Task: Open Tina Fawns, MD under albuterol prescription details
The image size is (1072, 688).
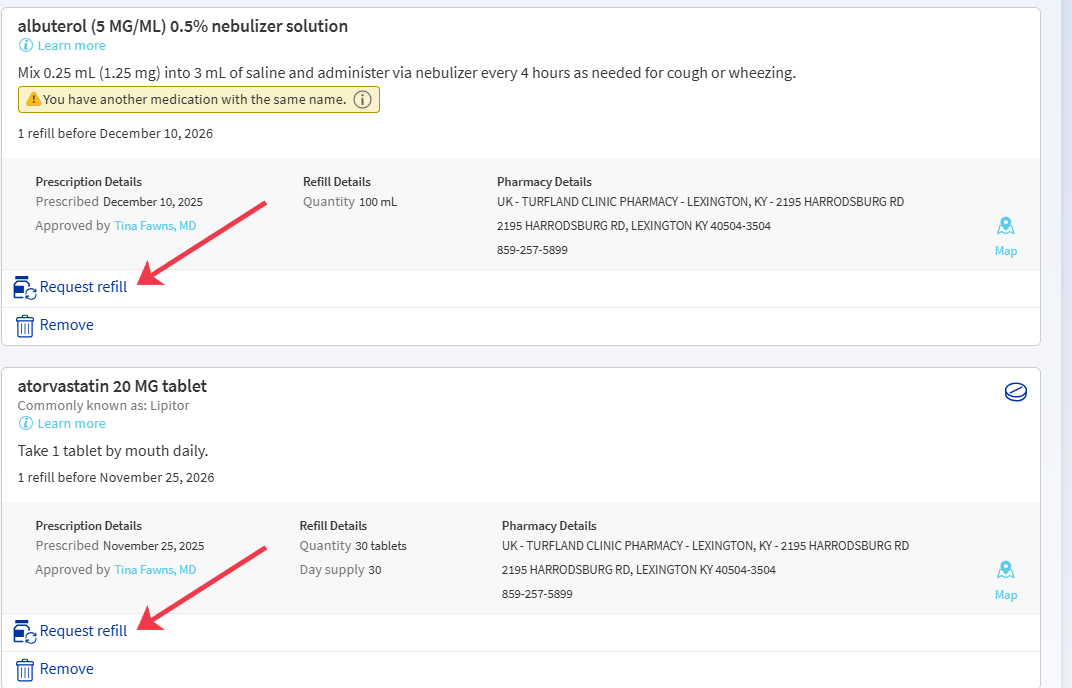Action: click(155, 225)
